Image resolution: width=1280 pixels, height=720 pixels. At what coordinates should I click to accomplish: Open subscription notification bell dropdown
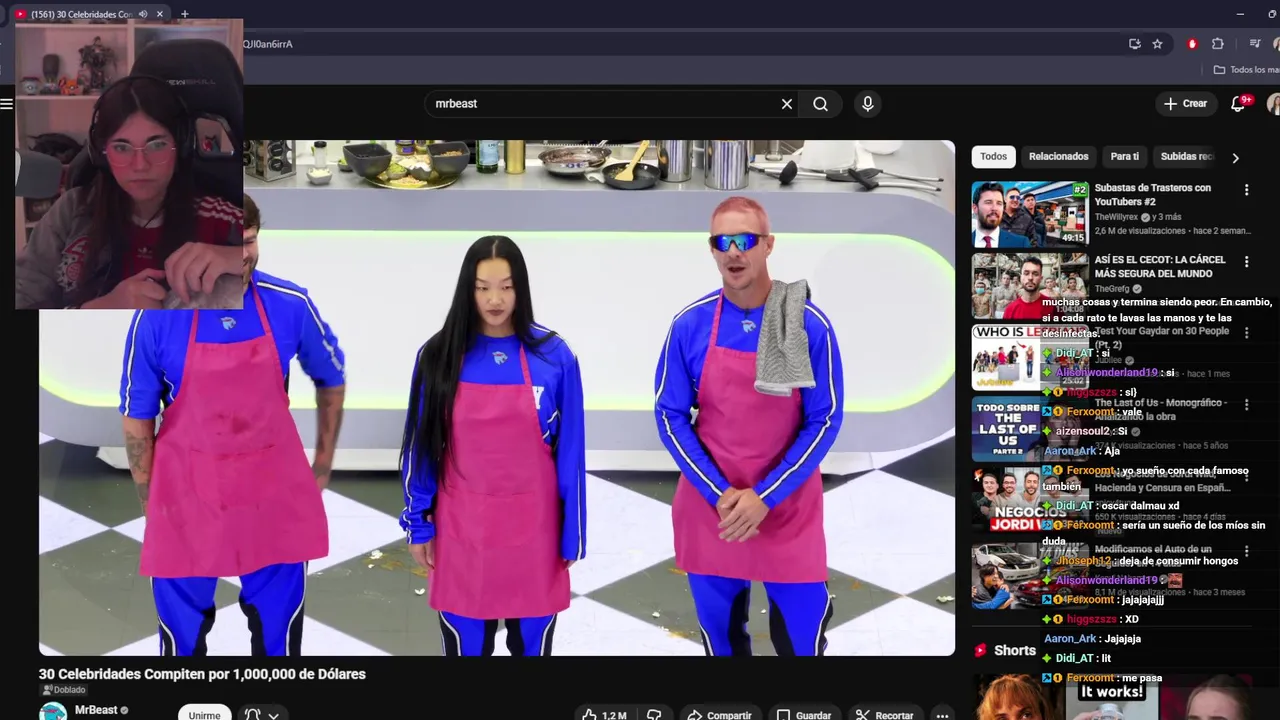(261, 715)
